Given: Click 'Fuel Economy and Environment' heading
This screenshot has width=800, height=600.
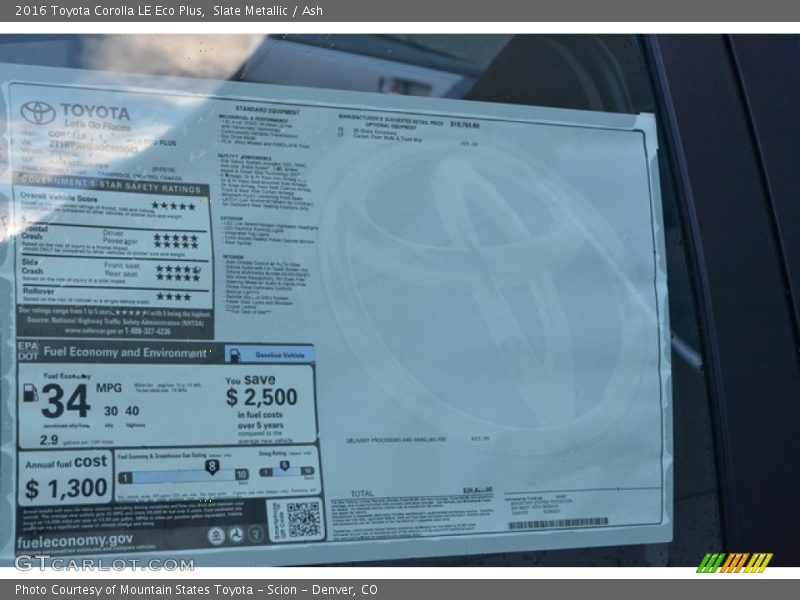Looking at the screenshot, I should pos(125,353).
